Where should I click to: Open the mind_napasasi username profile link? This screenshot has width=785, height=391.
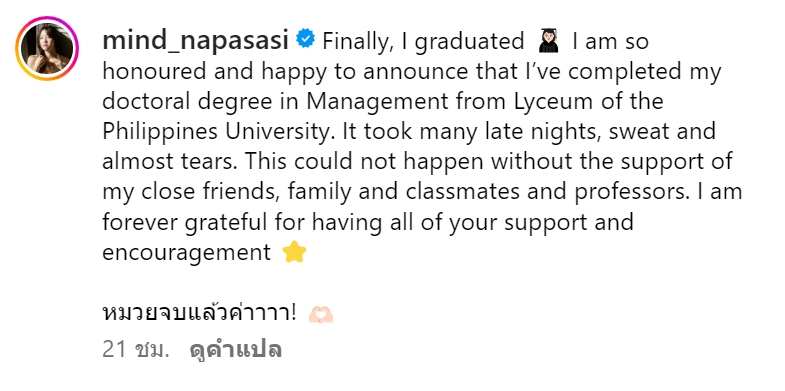tap(196, 41)
